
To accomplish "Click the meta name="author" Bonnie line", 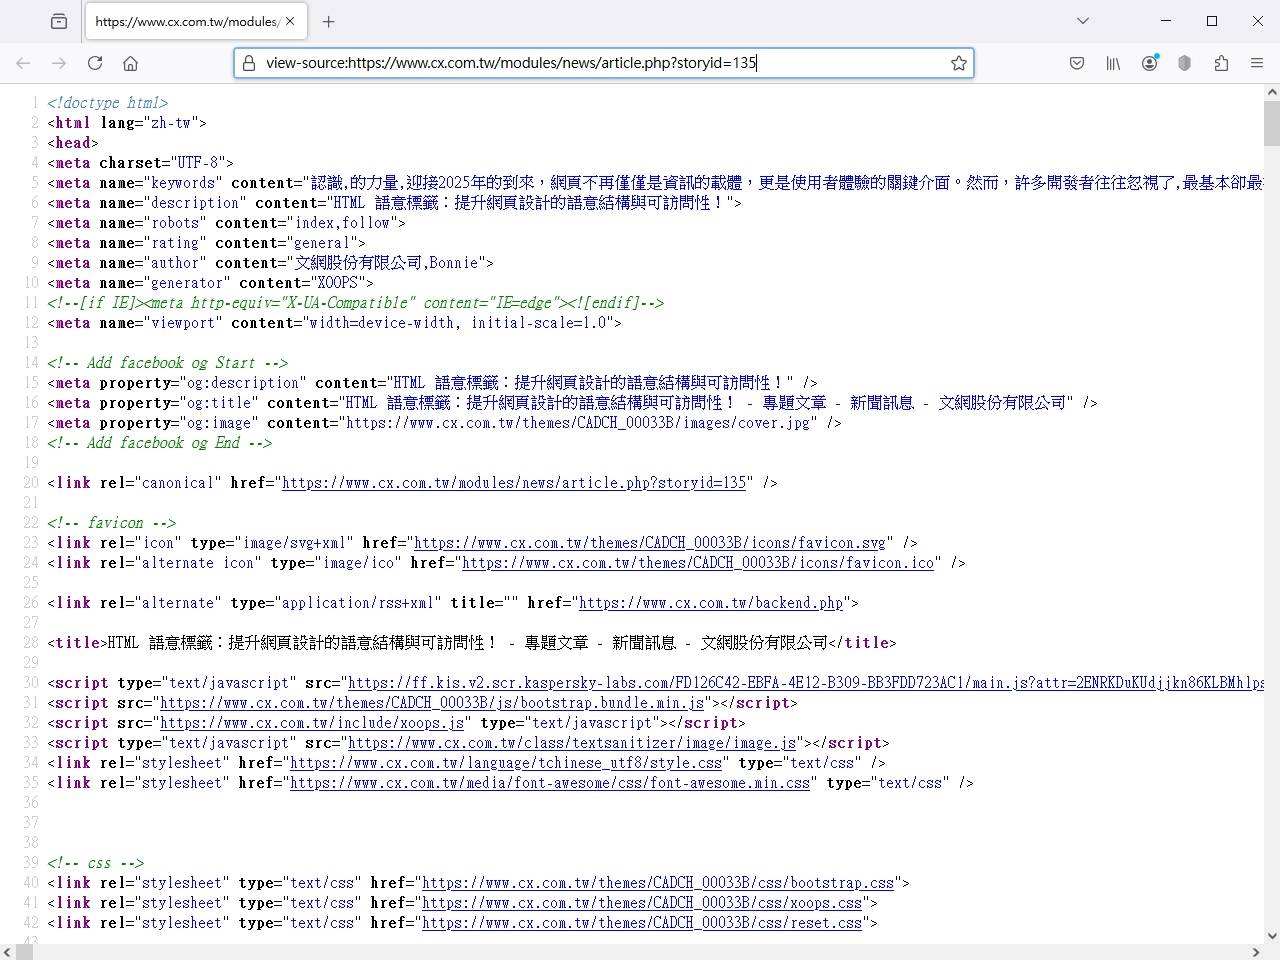I will tap(270, 263).
